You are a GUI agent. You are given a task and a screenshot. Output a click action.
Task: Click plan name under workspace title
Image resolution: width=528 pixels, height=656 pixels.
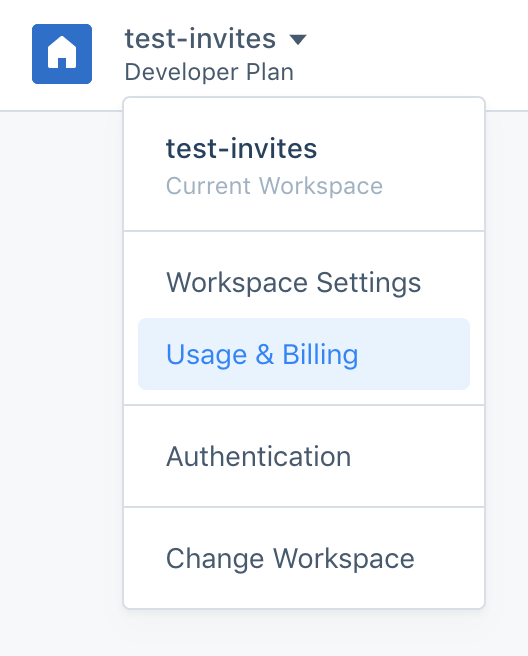click(209, 72)
